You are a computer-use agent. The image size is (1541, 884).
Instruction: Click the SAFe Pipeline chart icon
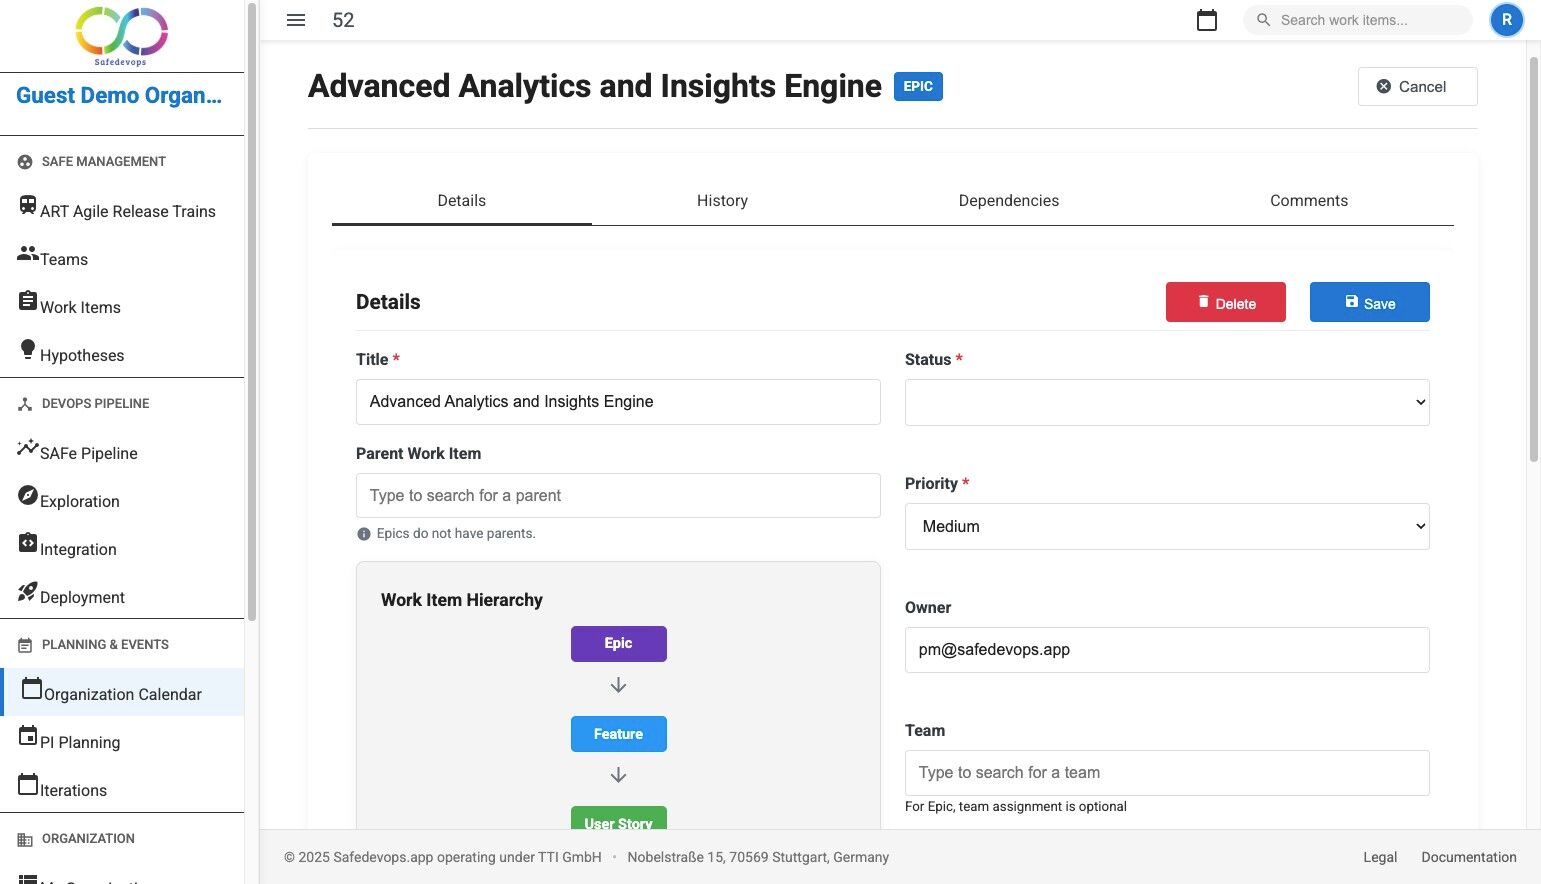pyautogui.click(x=28, y=447)
